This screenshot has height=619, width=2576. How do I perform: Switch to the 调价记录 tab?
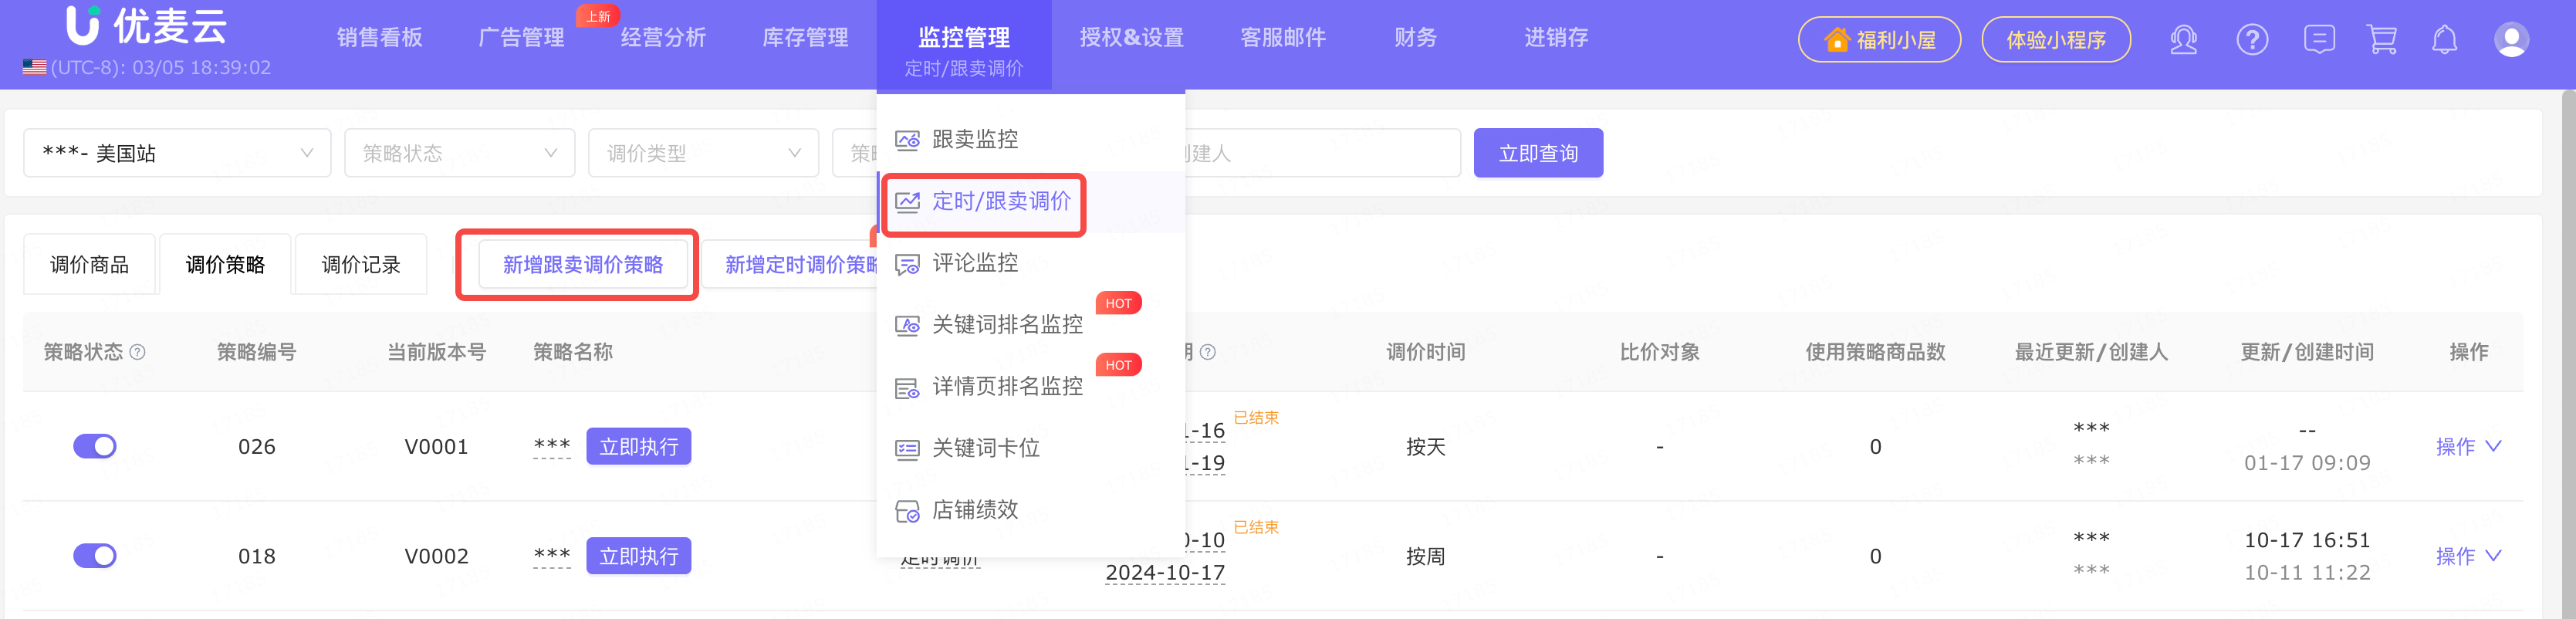coord(361,264)
